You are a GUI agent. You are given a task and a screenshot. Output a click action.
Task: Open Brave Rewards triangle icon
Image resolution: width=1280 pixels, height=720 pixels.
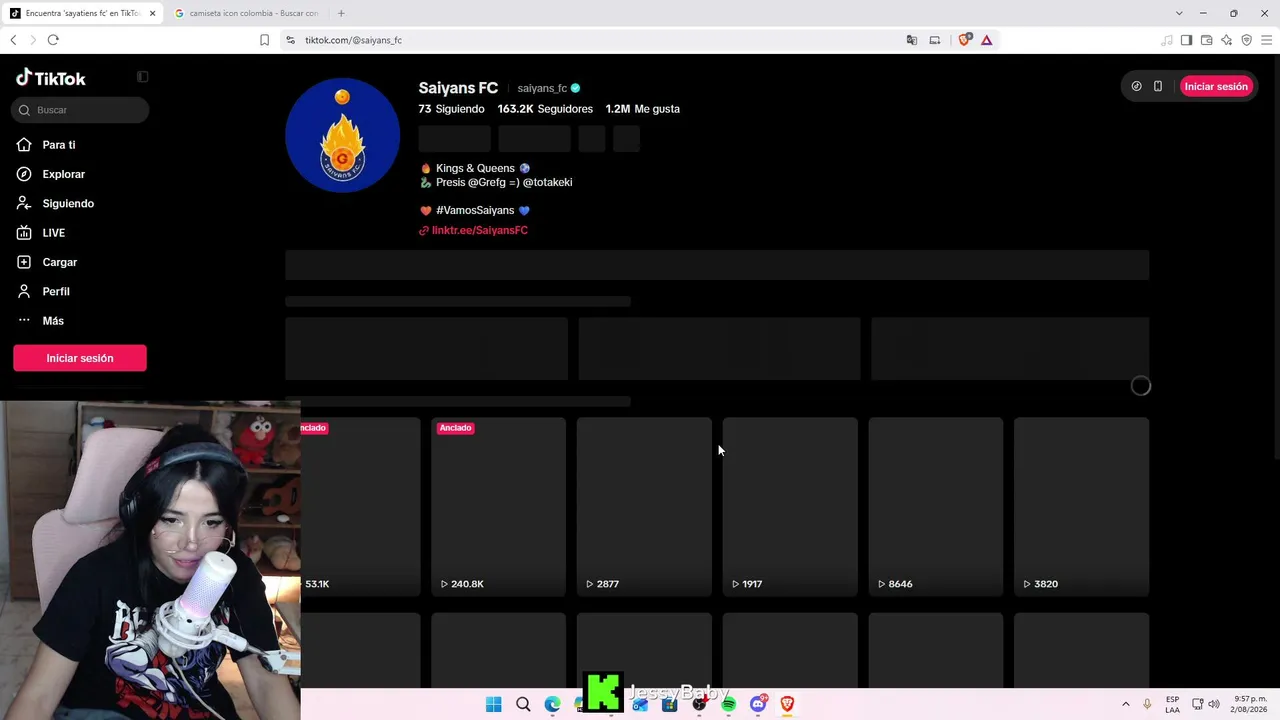986,40
